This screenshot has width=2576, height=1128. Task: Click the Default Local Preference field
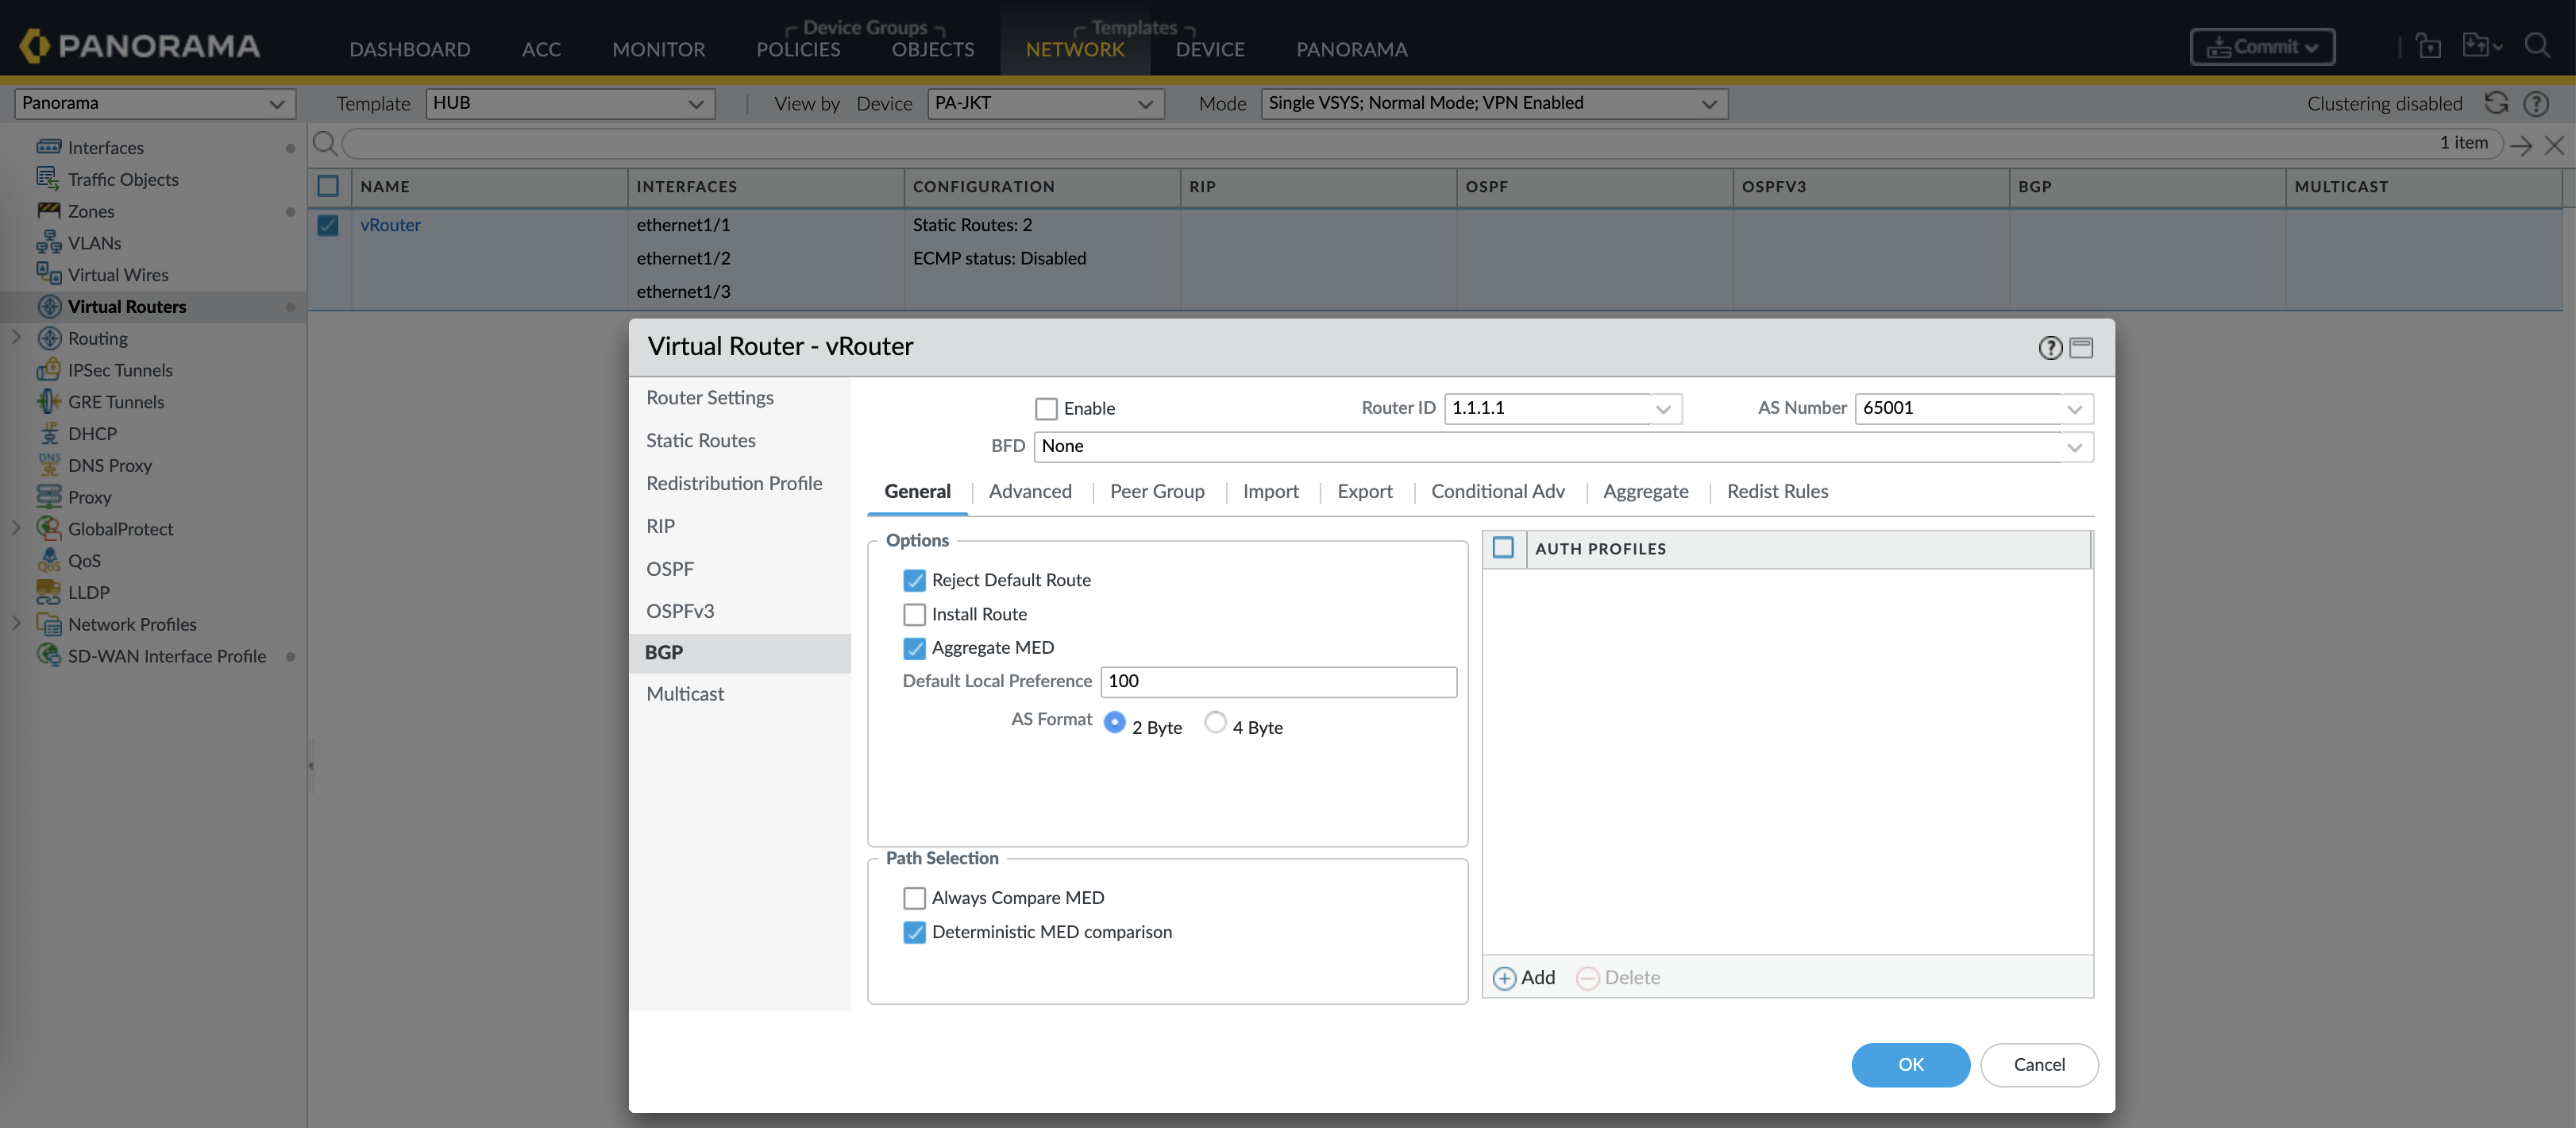tap(1278, 681)
